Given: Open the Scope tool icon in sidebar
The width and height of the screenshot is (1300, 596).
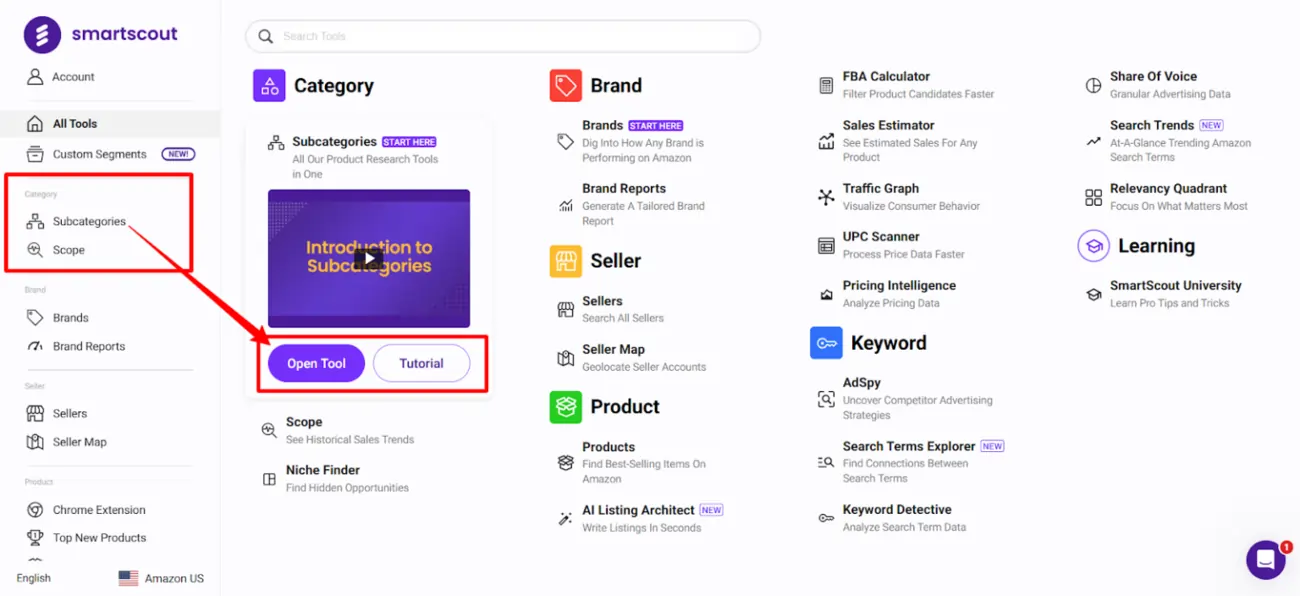Looking at the screenshot, I should point(33,249).
